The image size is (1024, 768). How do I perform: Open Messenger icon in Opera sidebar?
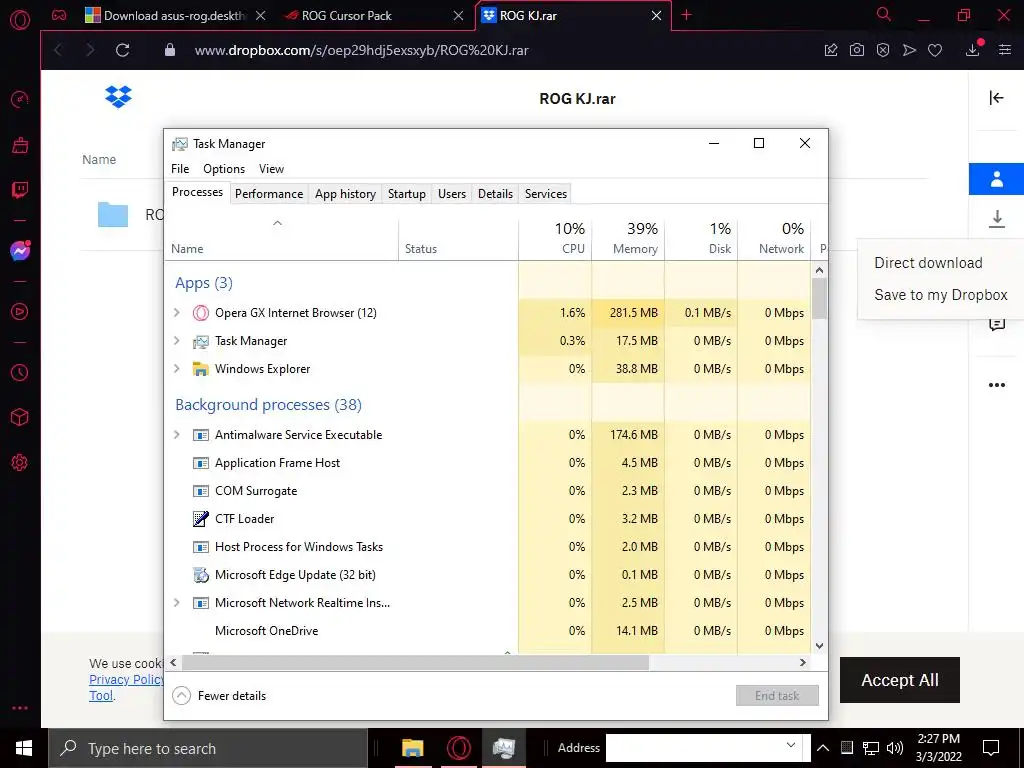20,251
